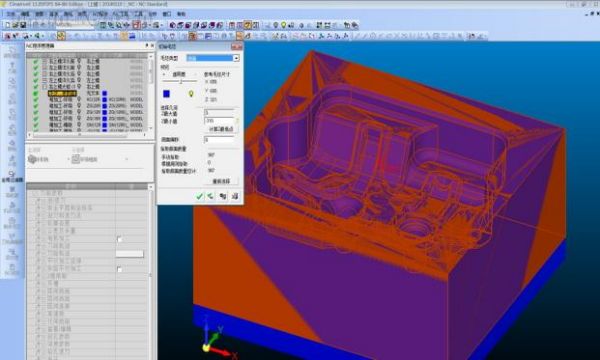Toggle the lightbulb icon inside the stock dialog
600x360 pixels.
coord(191,93)
